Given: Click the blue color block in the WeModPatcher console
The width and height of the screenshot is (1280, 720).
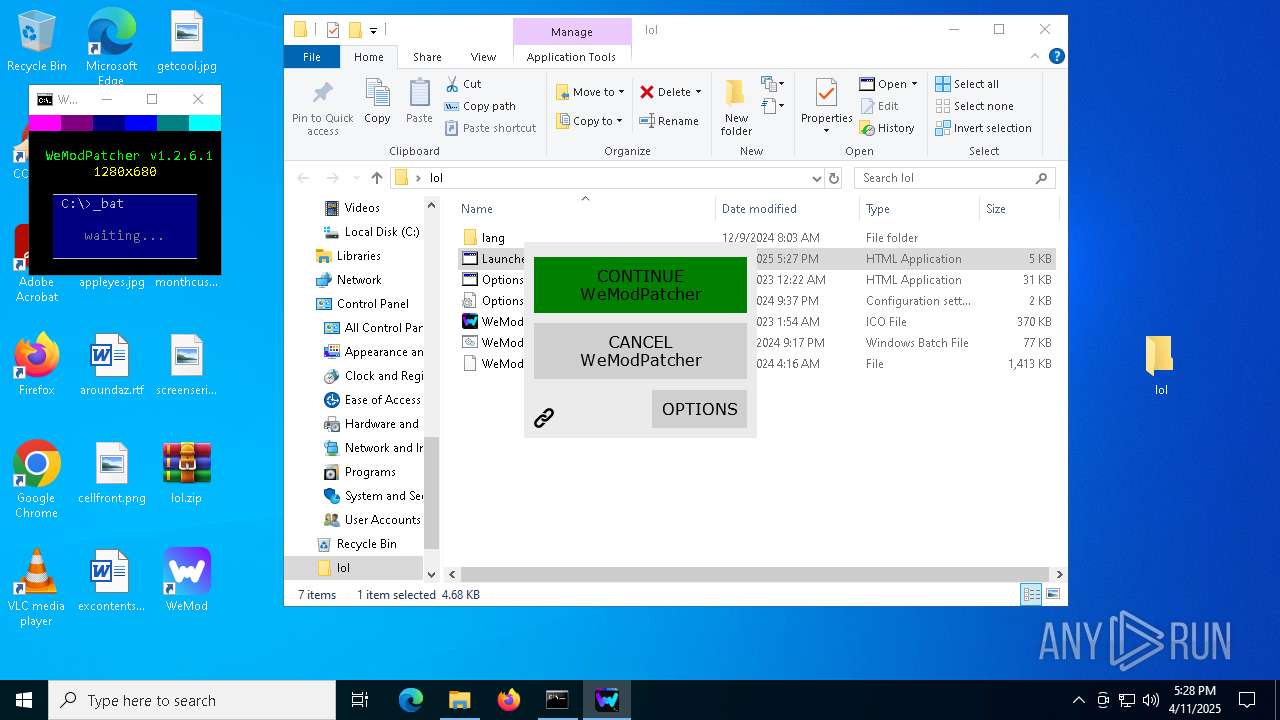Looking at the screenshot, I should click(x=141, y=123).
